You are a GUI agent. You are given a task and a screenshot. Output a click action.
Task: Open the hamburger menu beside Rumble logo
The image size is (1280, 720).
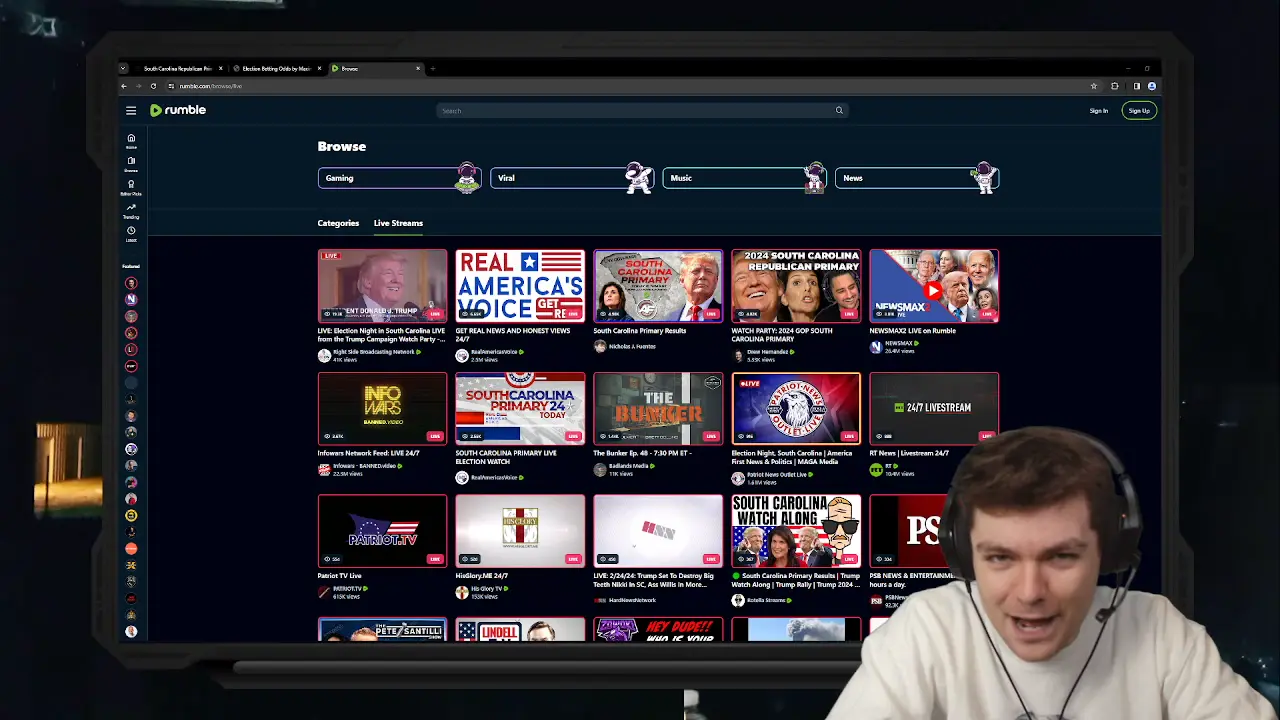(x=131, y=111)
